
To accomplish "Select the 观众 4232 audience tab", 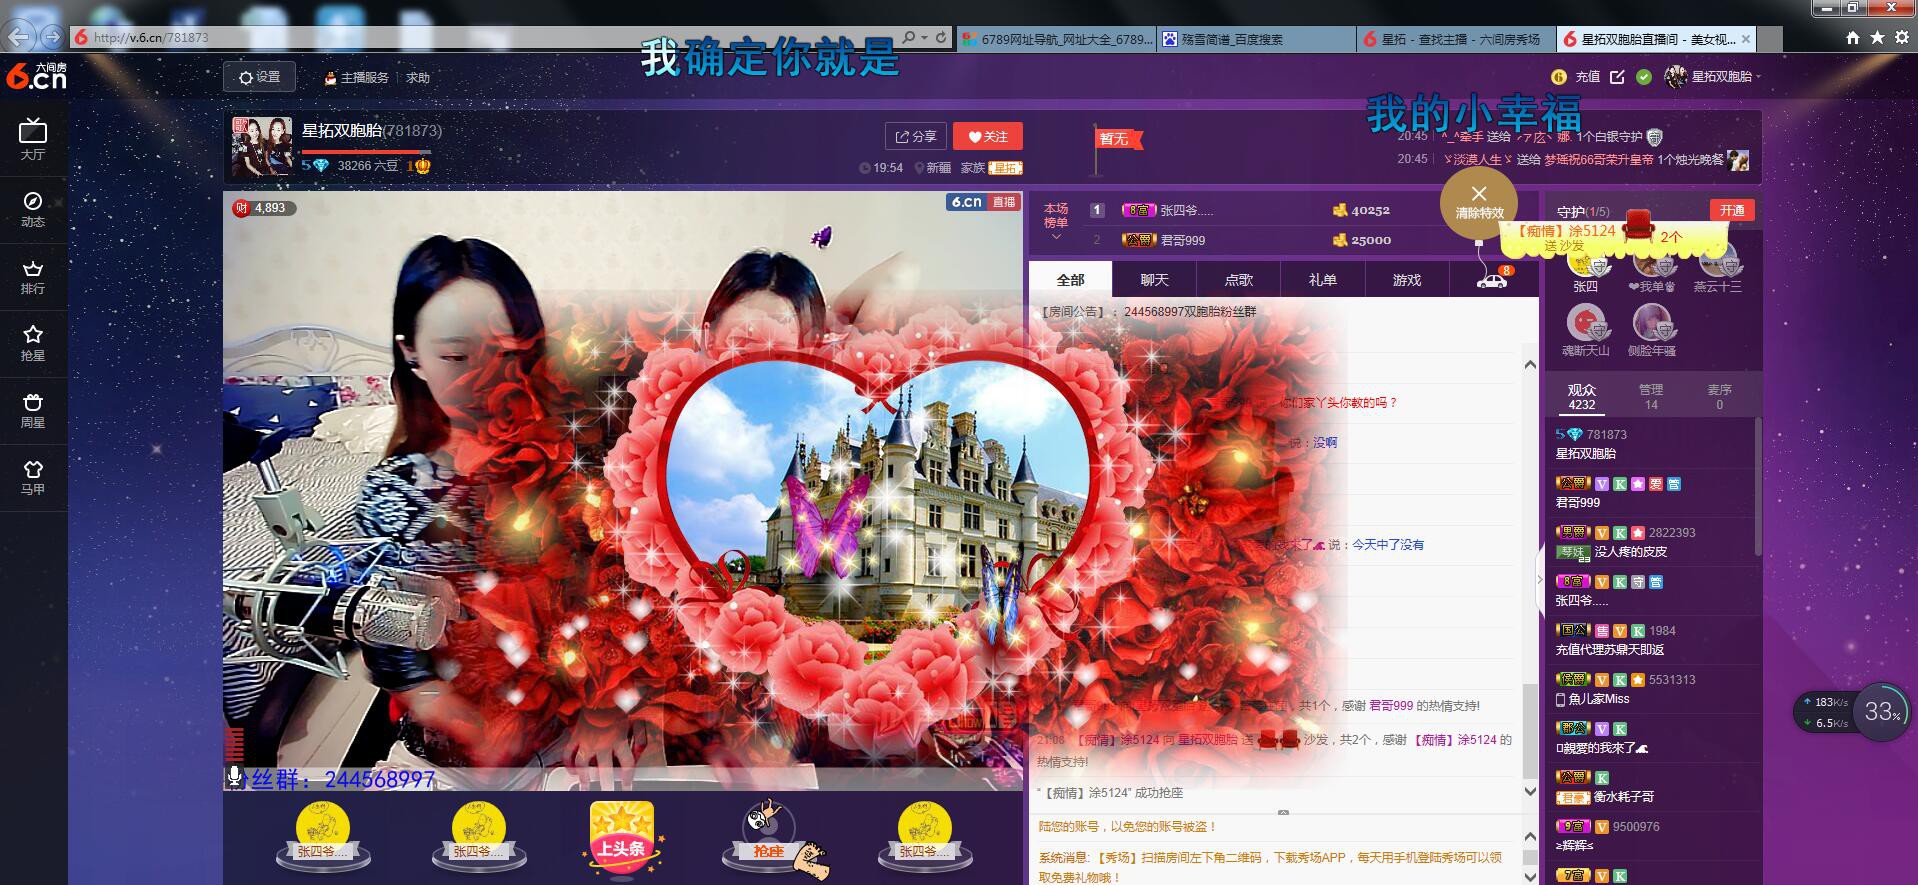I will [x=1582, y=397].
